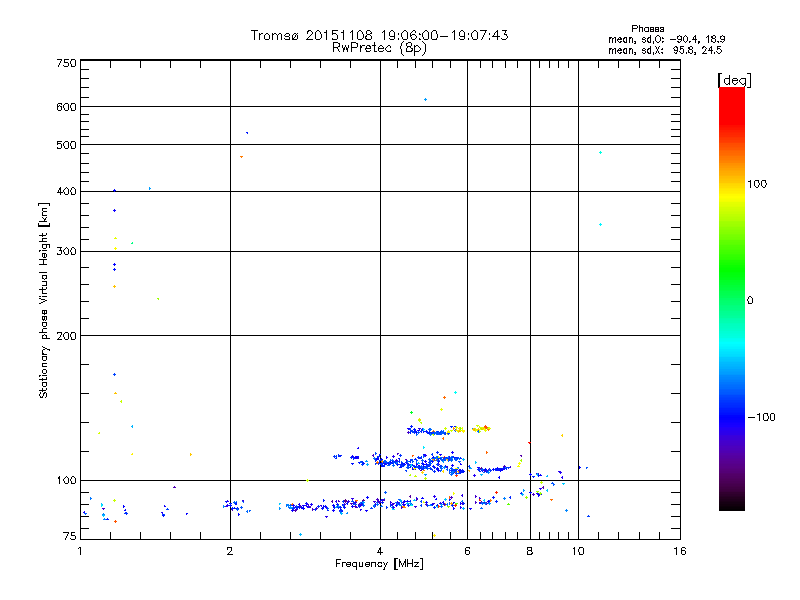Click the '75' height tick label
The height and width of the screenshot is (600, 800).
(x=69, y=536)
